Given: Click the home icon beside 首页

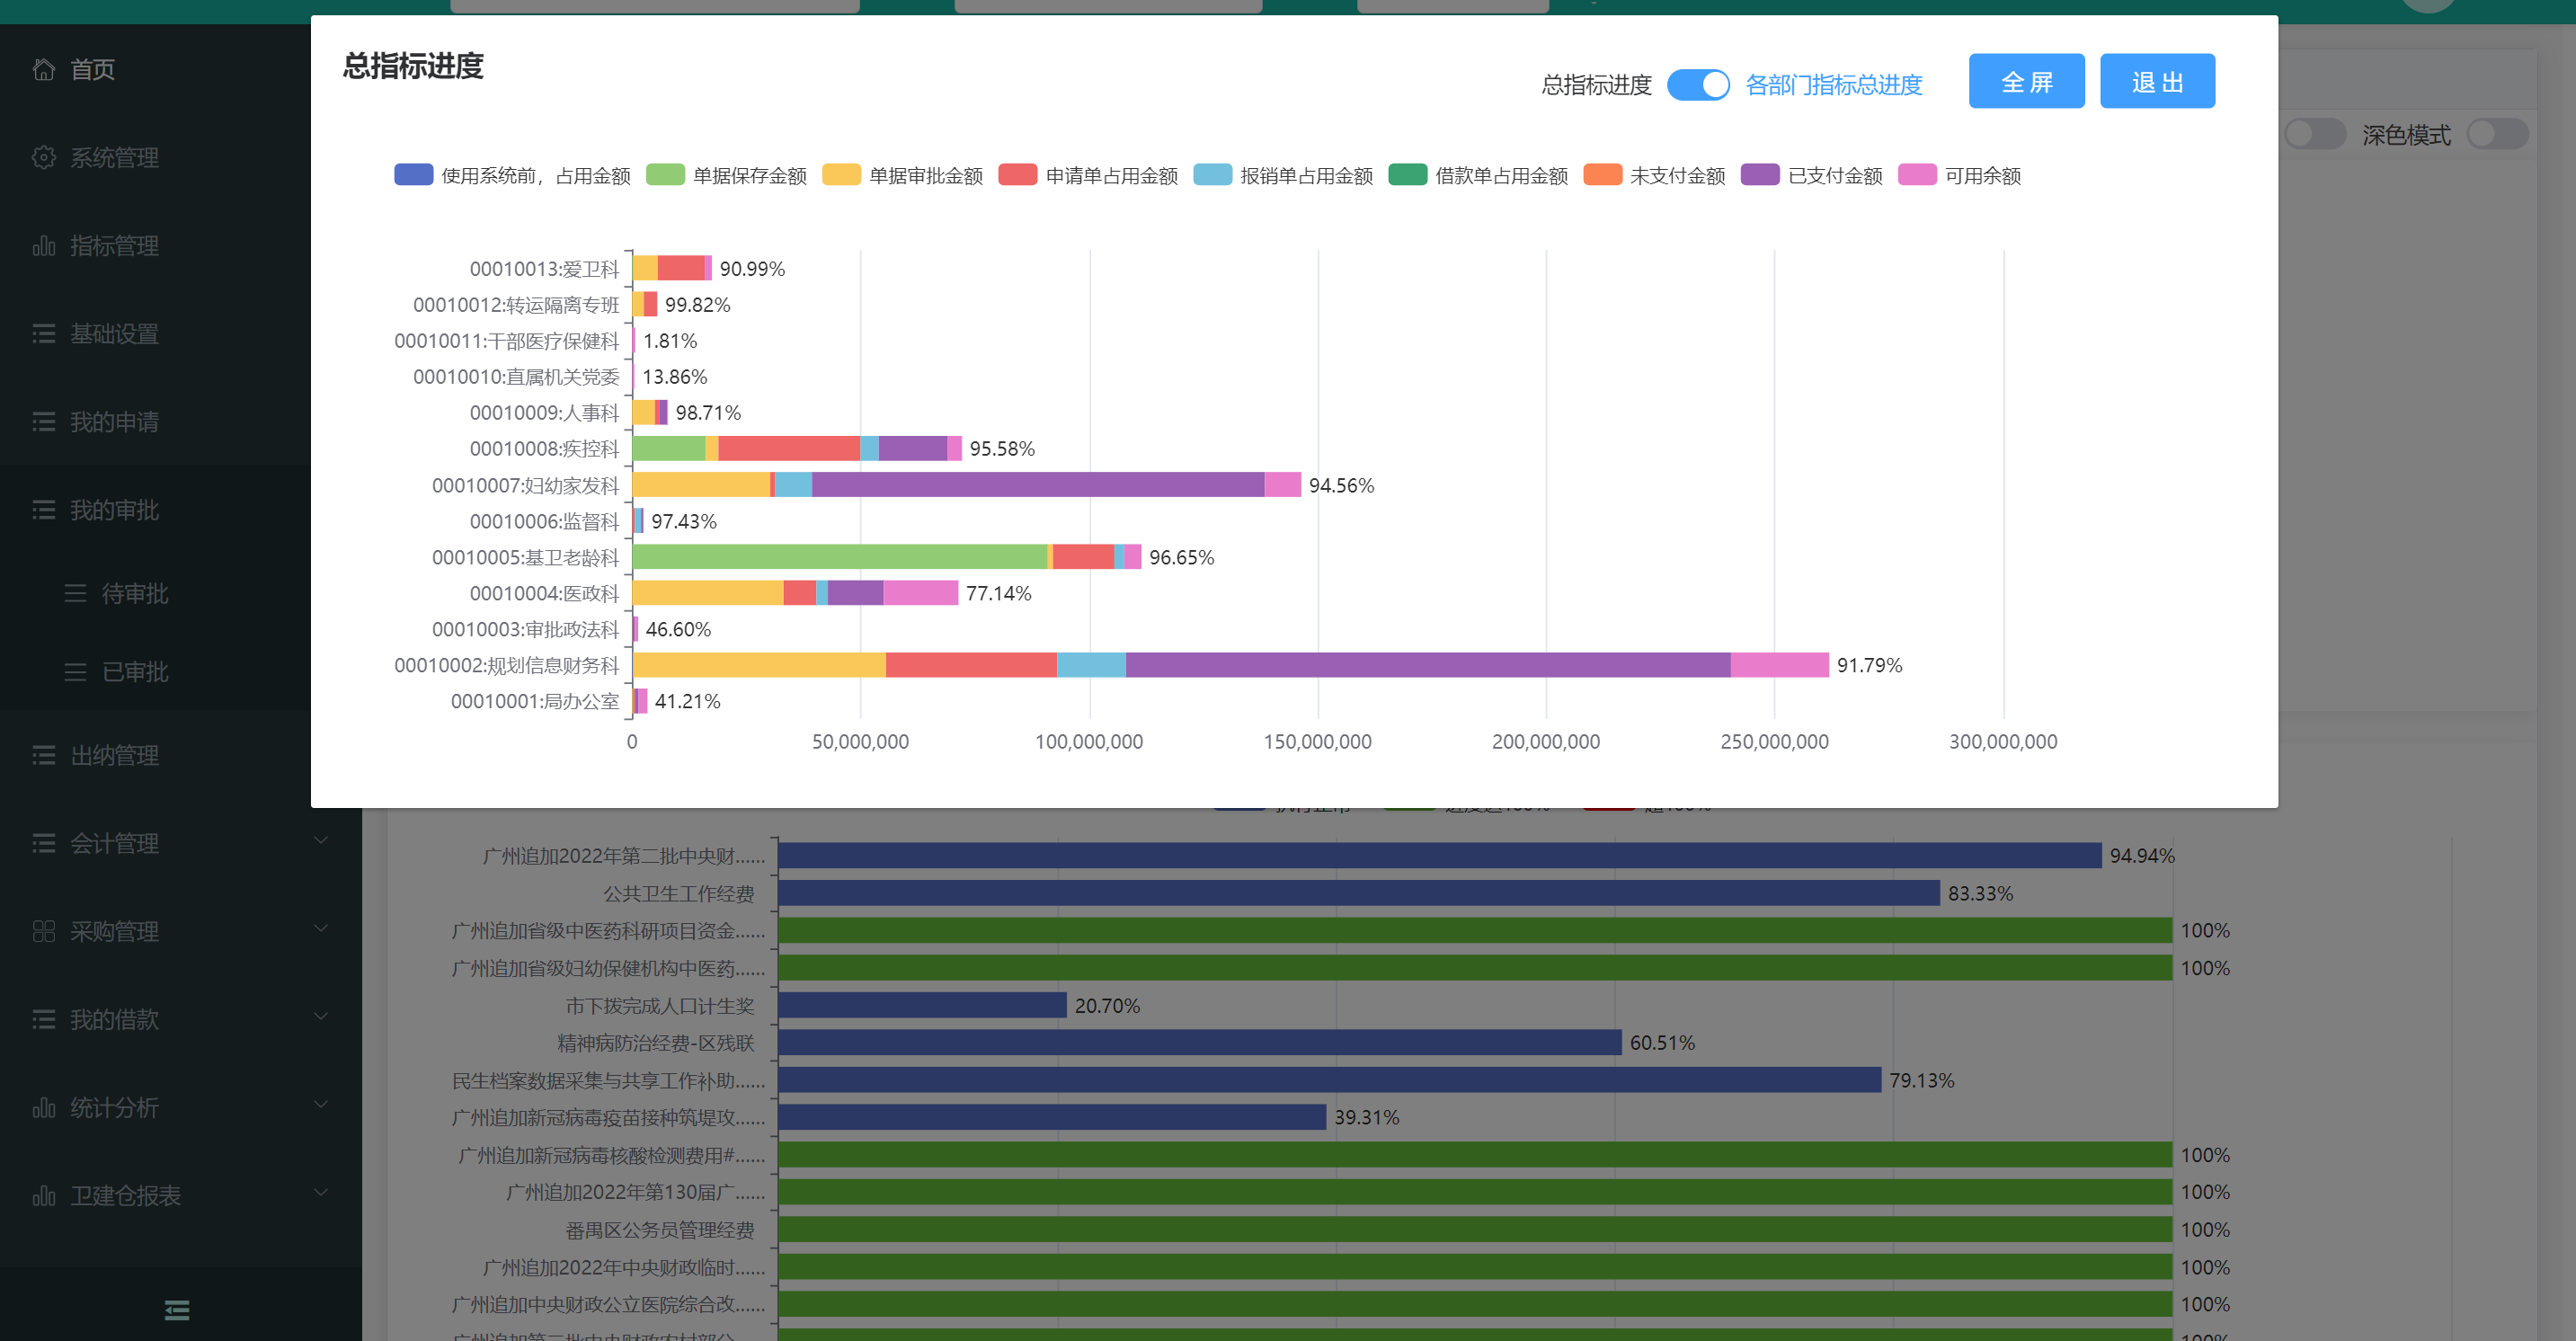Looking at the screenshot, I should 43,69.
